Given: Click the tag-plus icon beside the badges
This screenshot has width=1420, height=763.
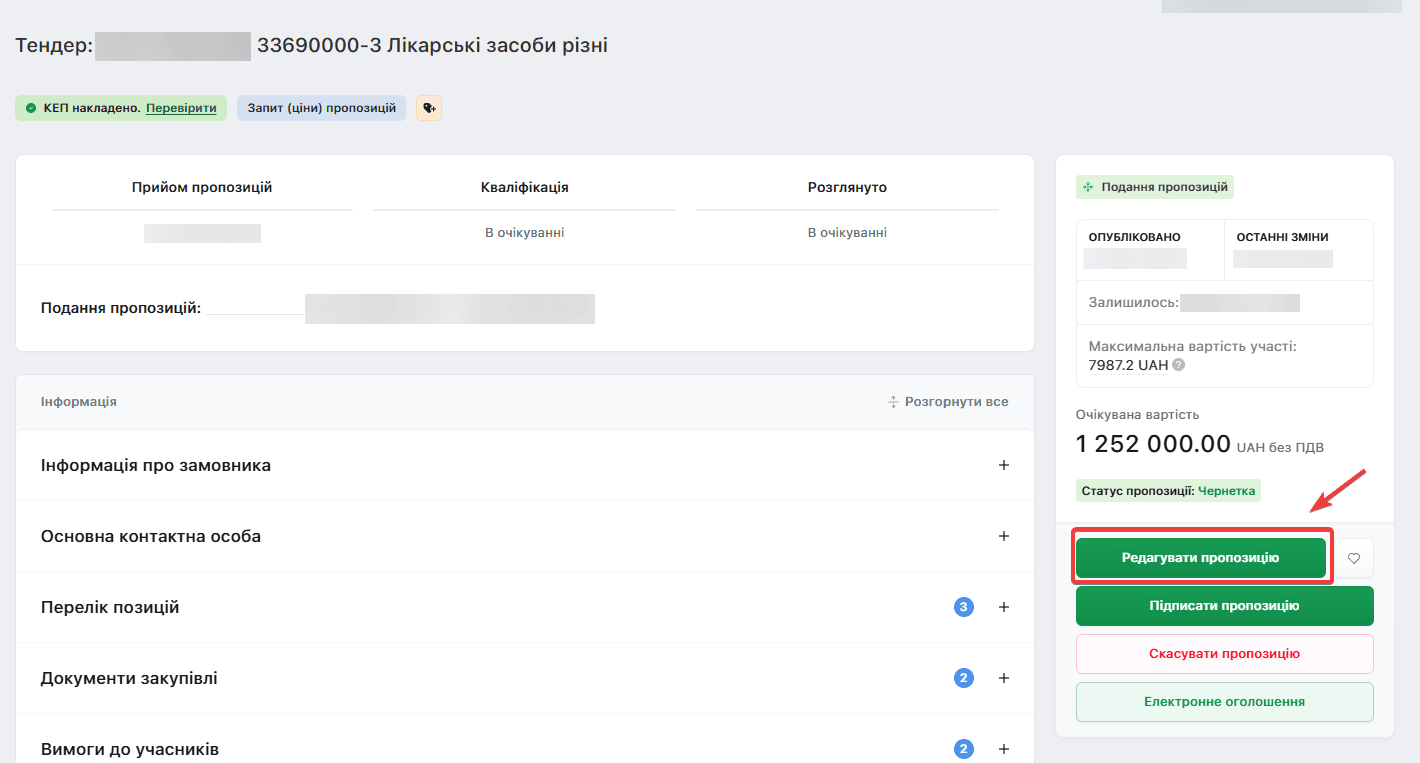Looking at the screenshot, I should [429, 108].
